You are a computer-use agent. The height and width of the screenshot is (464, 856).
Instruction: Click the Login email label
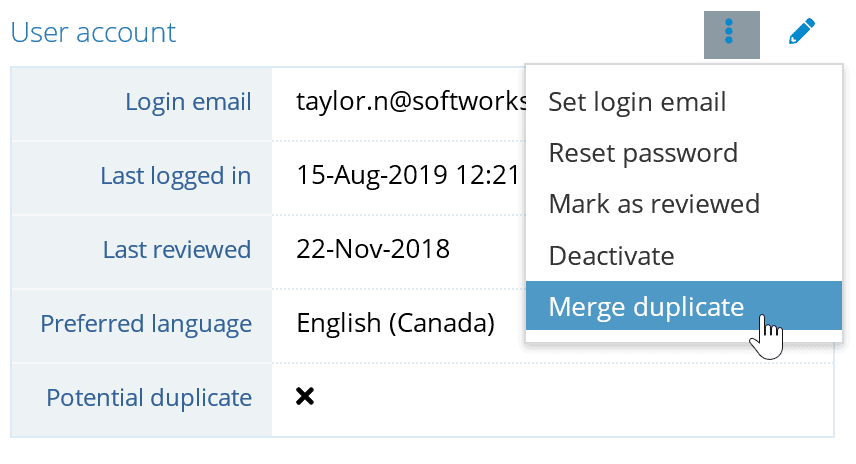coord(188,102)
